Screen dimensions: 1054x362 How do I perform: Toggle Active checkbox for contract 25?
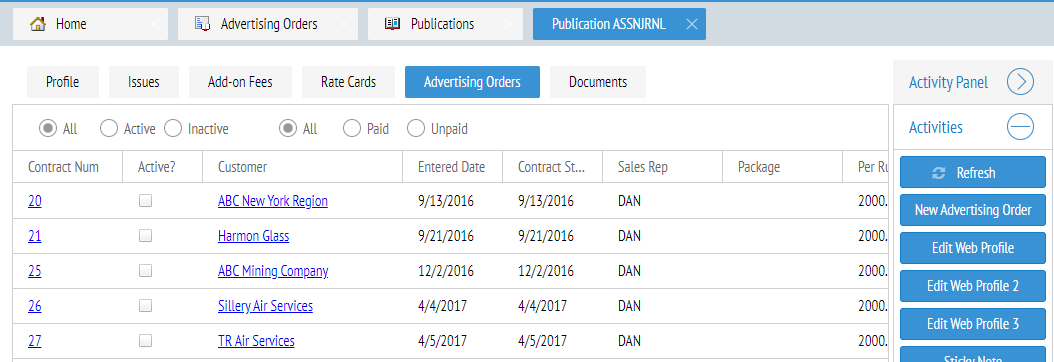point(145,271)
